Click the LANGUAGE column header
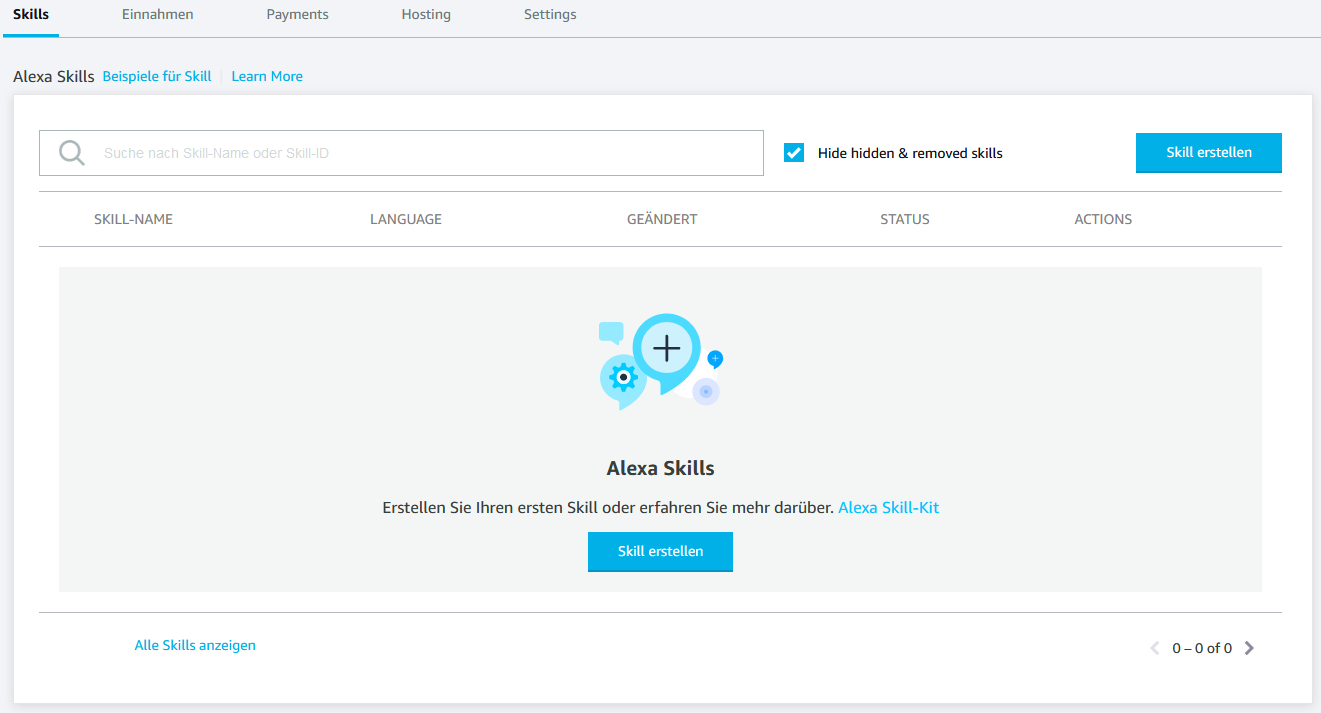Screen dimensions: 1321x713 (406, 220)
